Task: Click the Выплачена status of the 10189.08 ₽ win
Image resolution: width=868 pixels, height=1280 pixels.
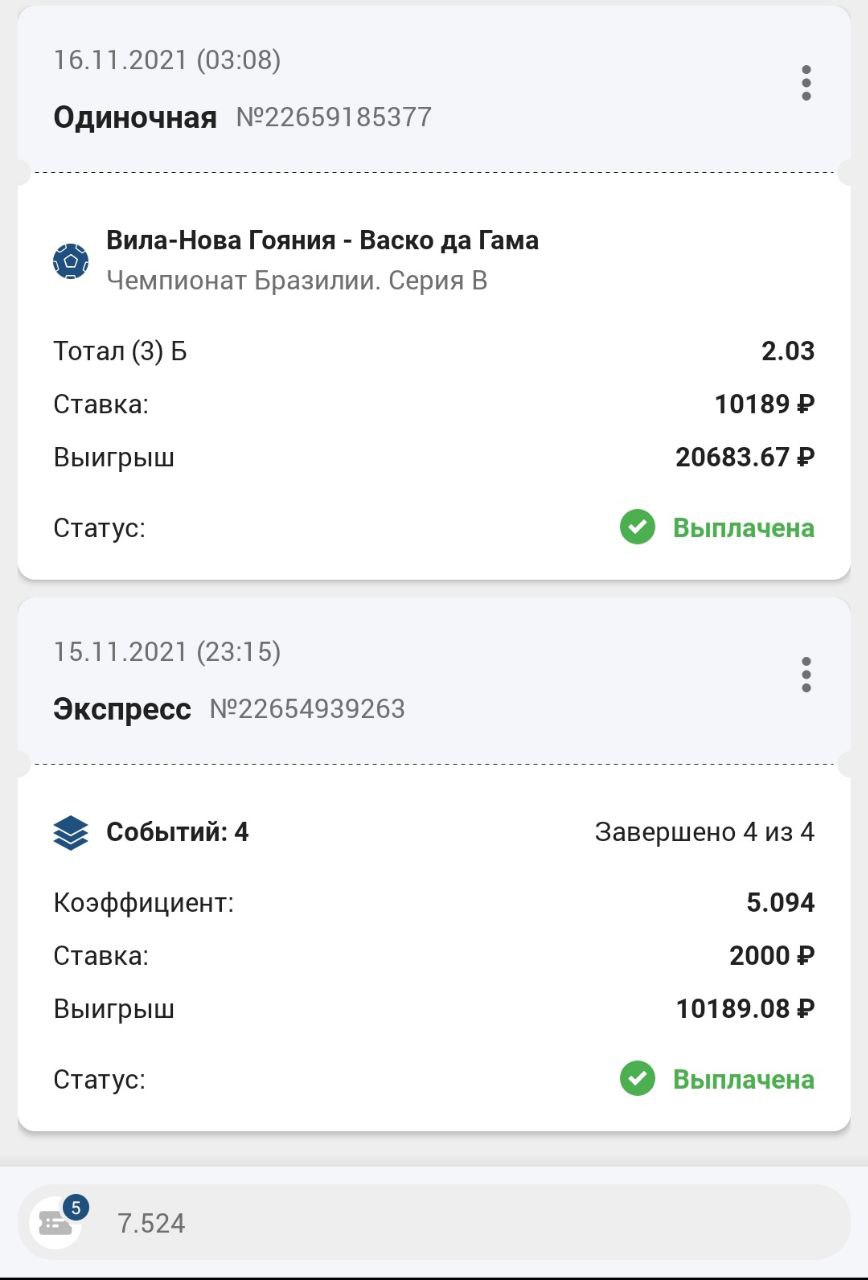Action: click(743, 1080)
